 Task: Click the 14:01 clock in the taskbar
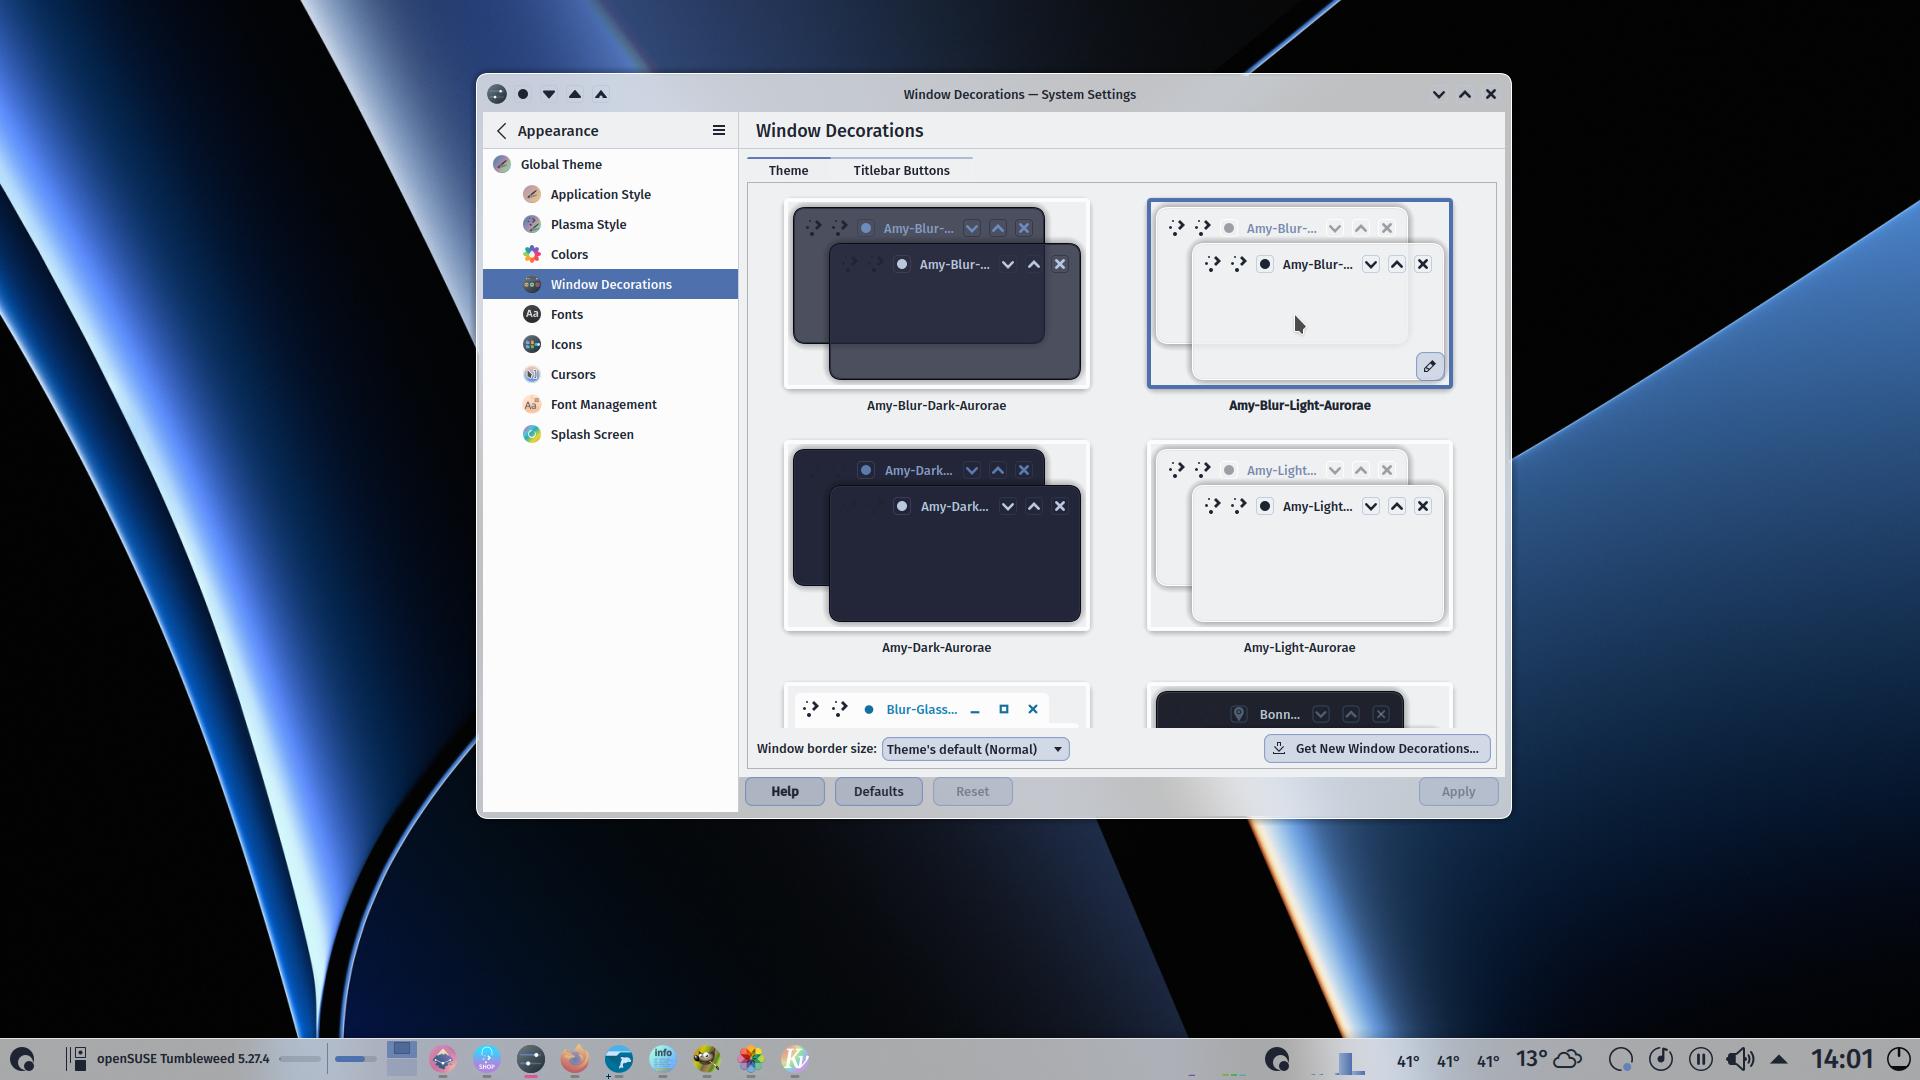click(1842, 1059)
